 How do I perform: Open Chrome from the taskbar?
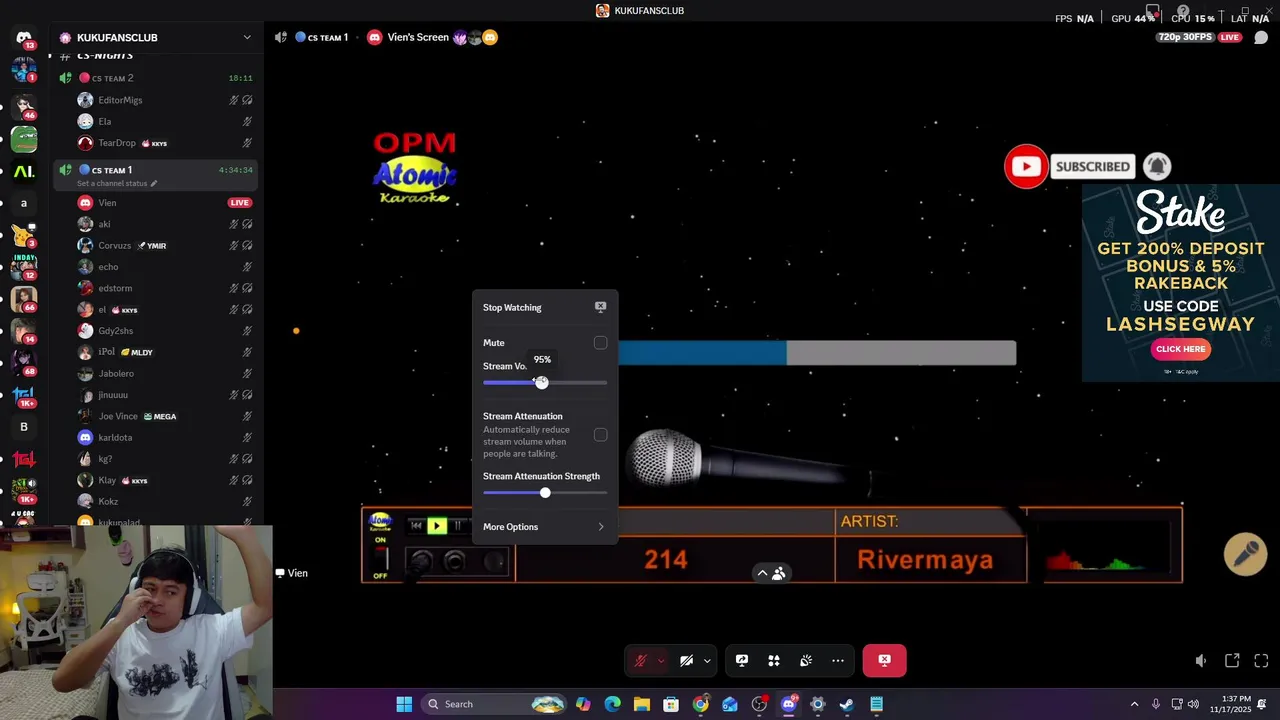pyautogui.click(x=701, y=704)
